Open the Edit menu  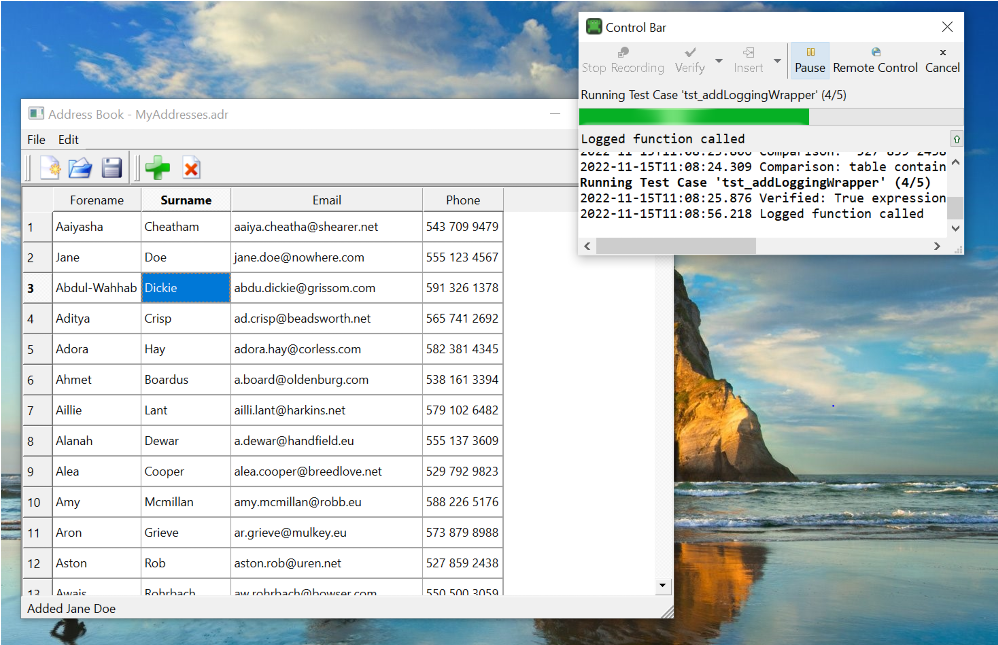[x=68, y=139]
